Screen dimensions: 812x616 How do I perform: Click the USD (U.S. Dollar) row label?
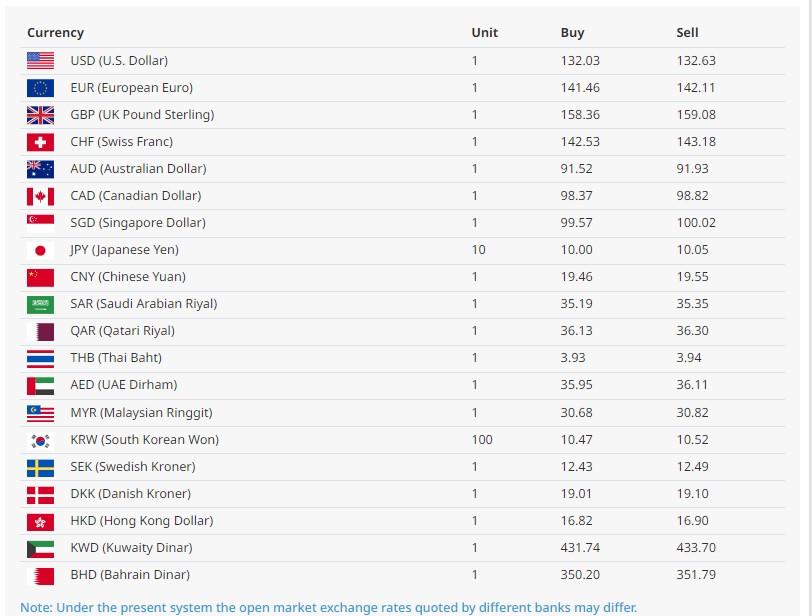[119, 61]
